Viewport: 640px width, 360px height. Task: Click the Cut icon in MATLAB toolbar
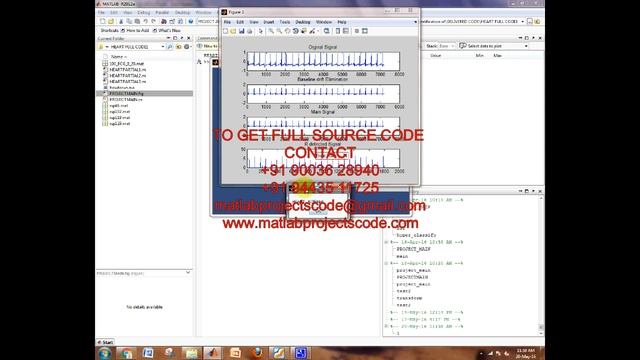(121, 21)
